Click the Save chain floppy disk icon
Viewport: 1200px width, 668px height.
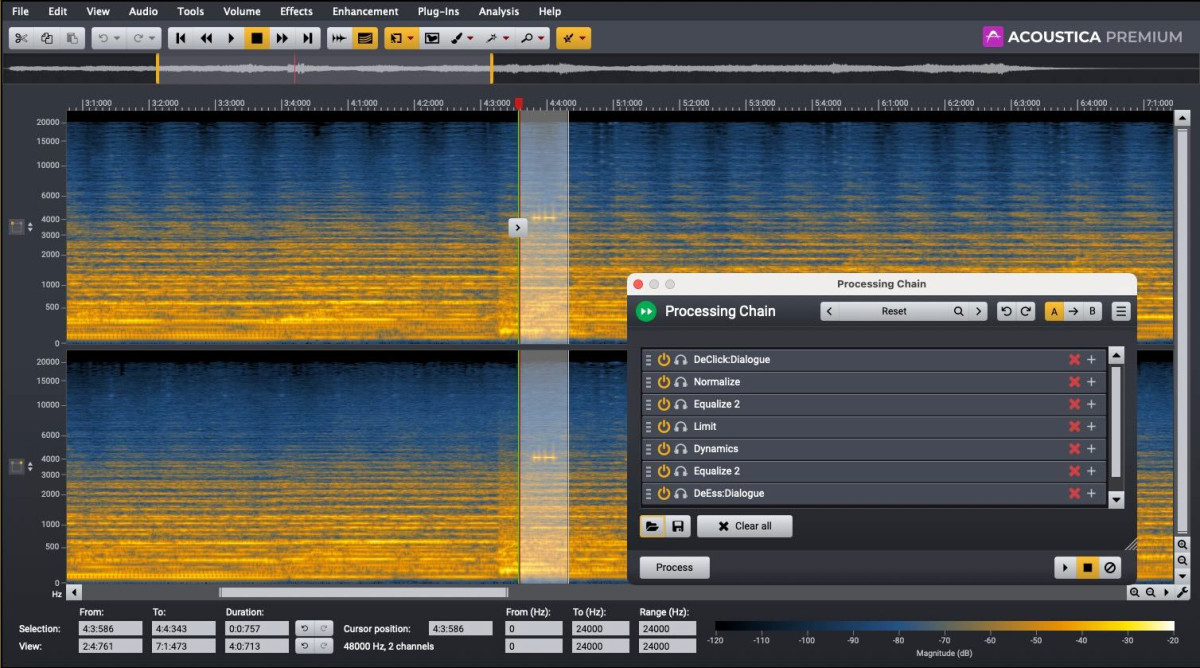pos(677,526)
